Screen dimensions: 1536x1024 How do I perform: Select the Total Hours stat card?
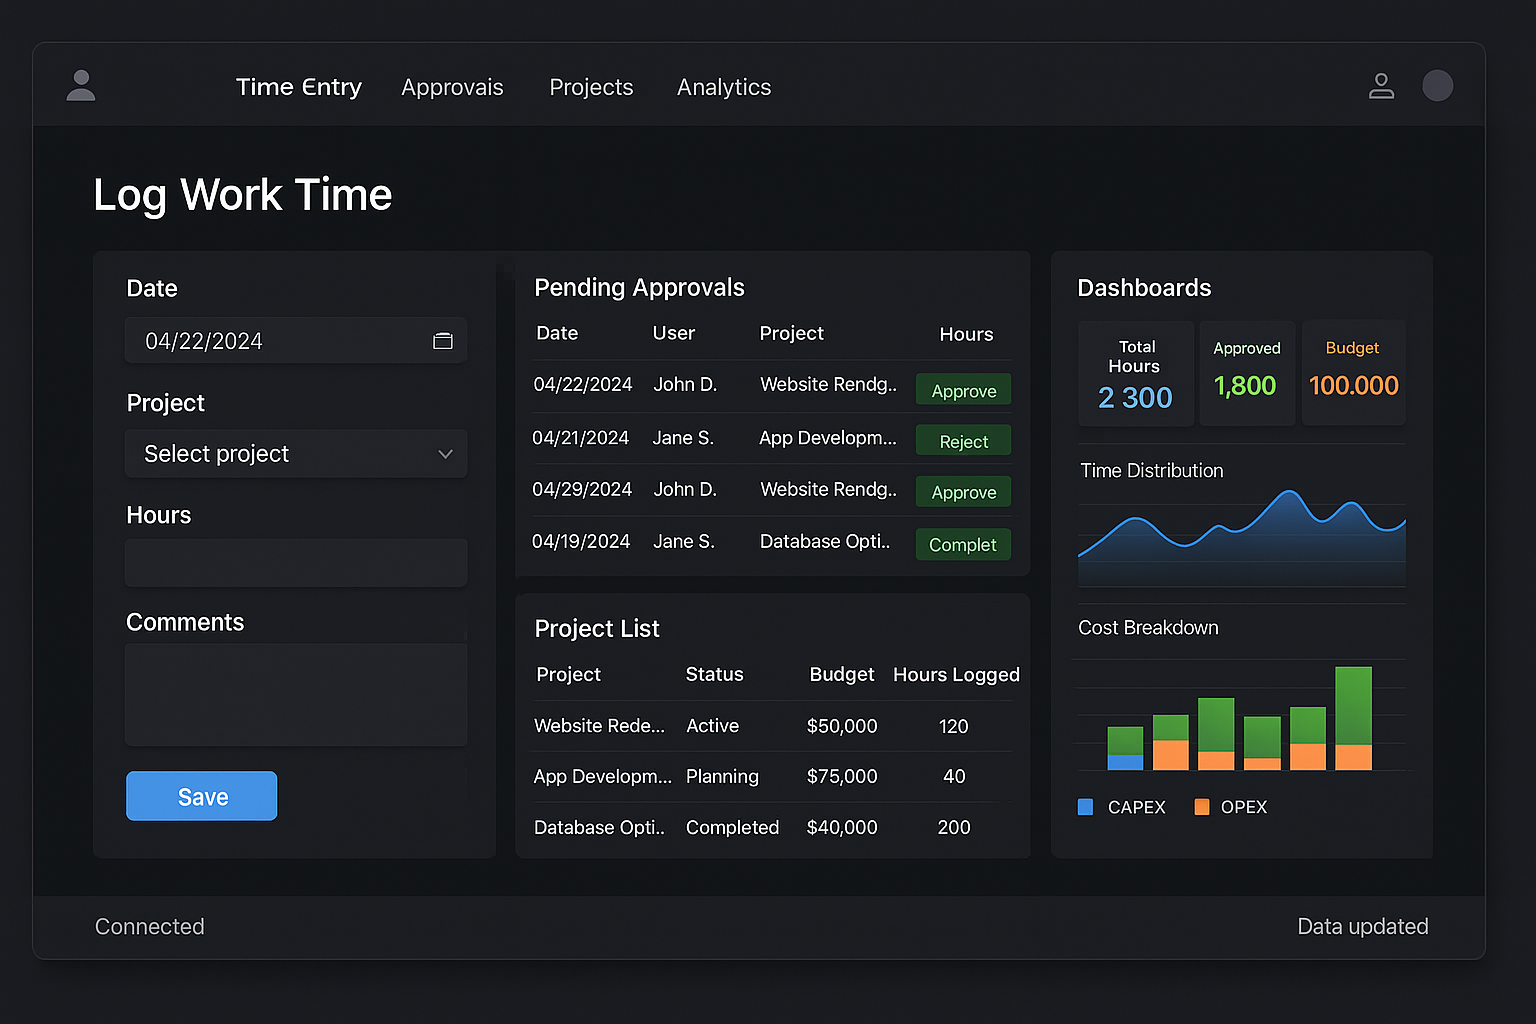pyautogui.click(x=1135, y=374)
